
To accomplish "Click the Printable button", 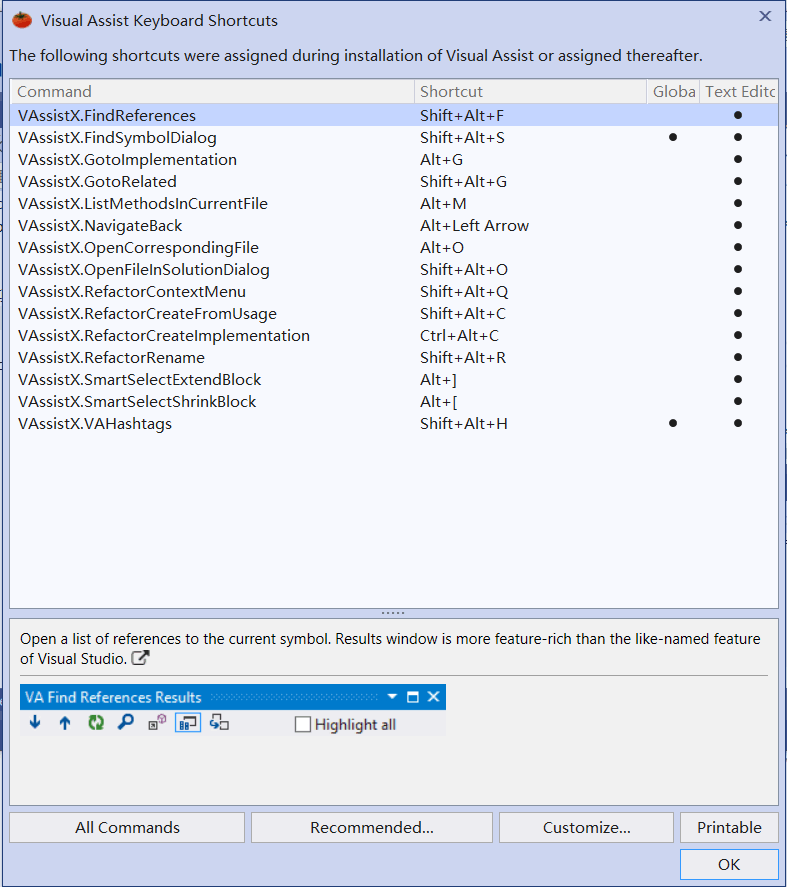I will [x=729, y=828].
